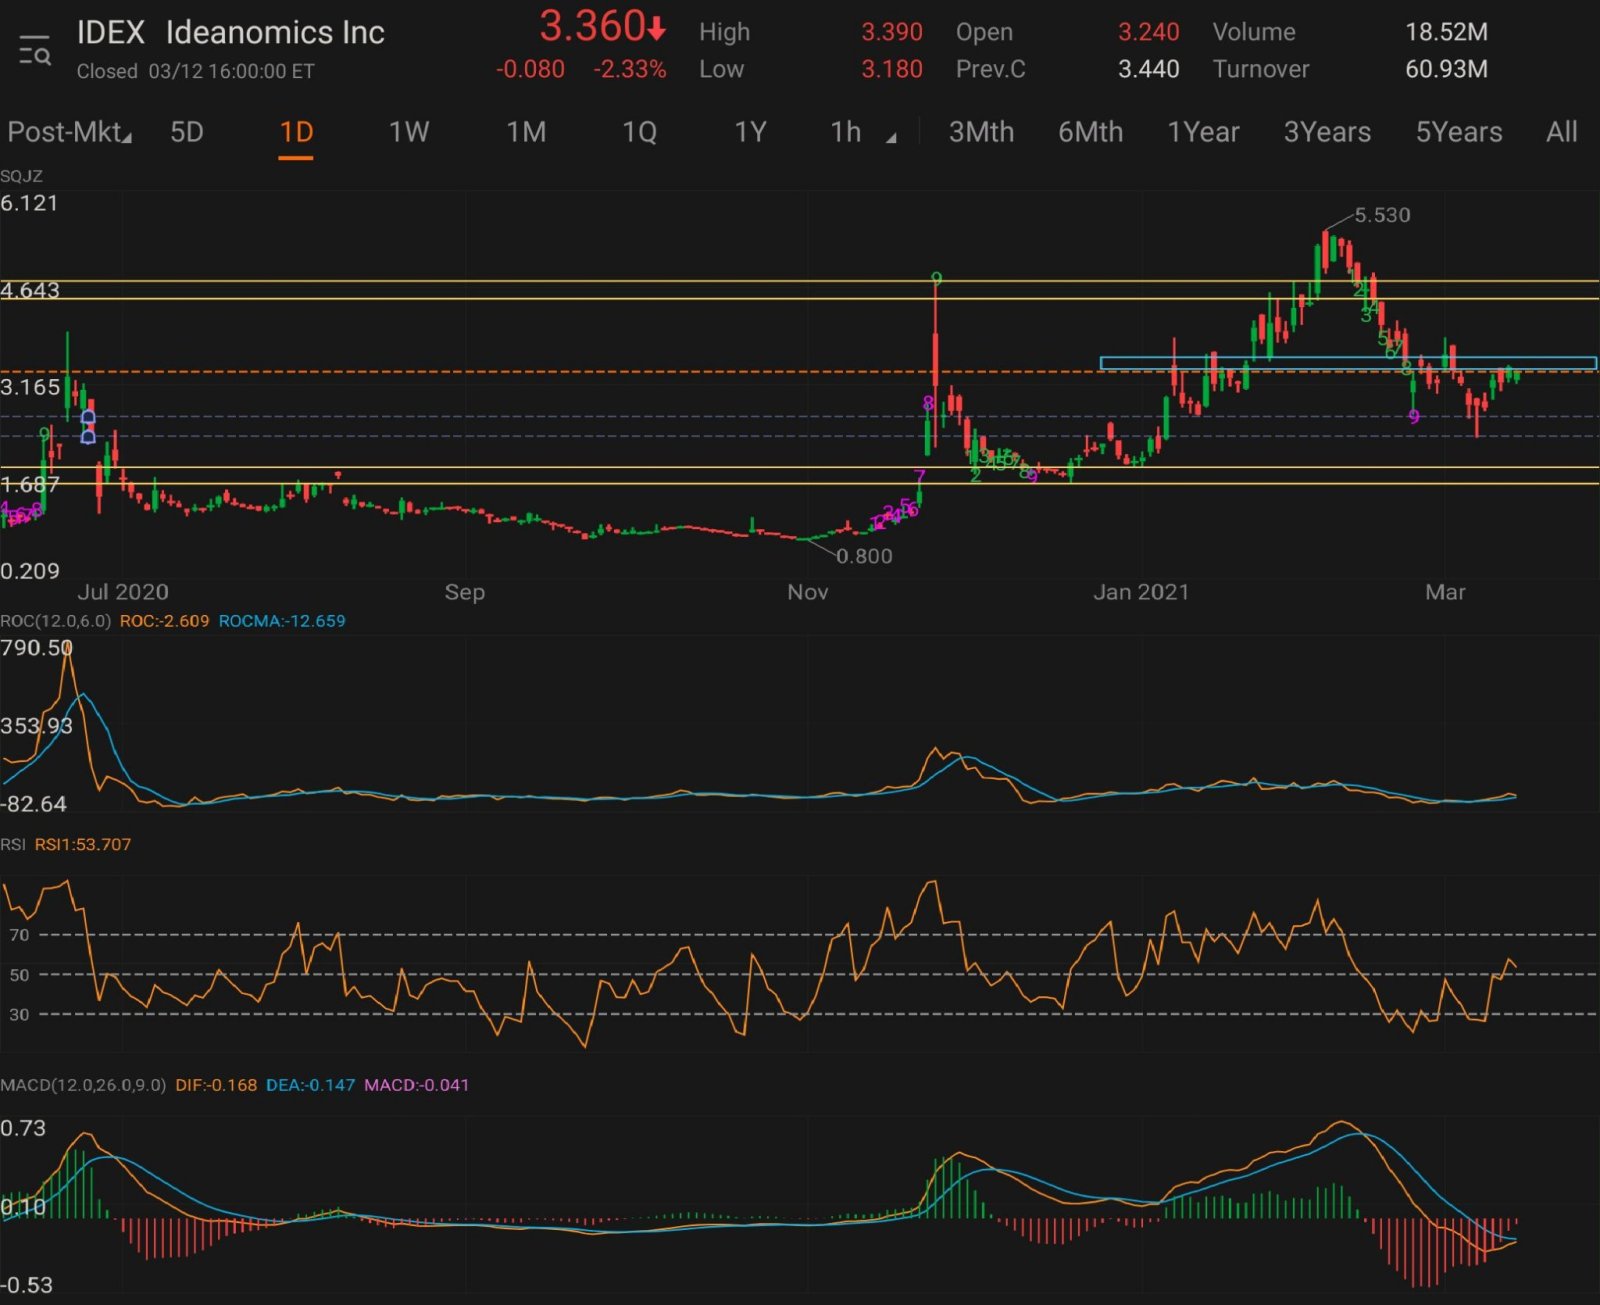Click the ROCMA:-12.659 value
Viewport: 1600px width, 1305px height.
(x=282, y=621)
